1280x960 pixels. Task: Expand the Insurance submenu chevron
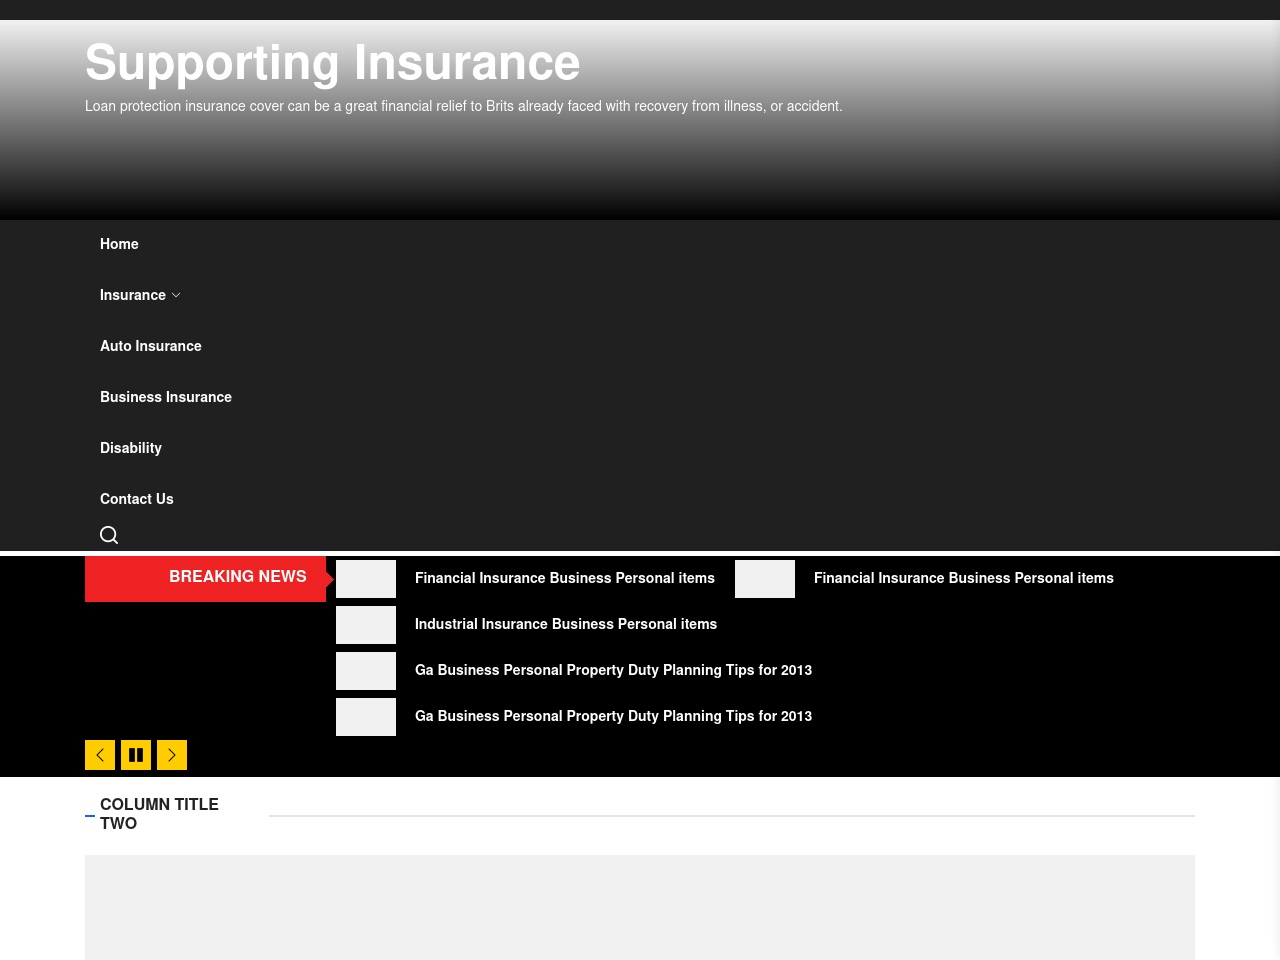coord(176,295)
